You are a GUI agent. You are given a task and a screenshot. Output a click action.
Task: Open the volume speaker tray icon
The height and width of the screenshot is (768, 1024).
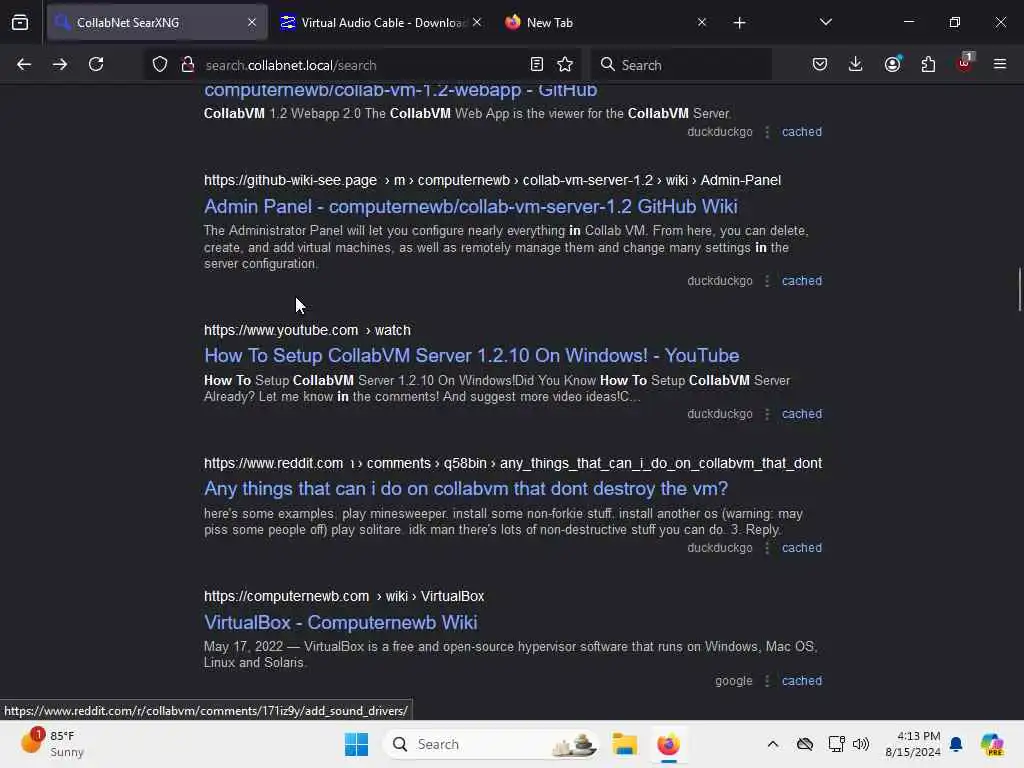point(861,744)
